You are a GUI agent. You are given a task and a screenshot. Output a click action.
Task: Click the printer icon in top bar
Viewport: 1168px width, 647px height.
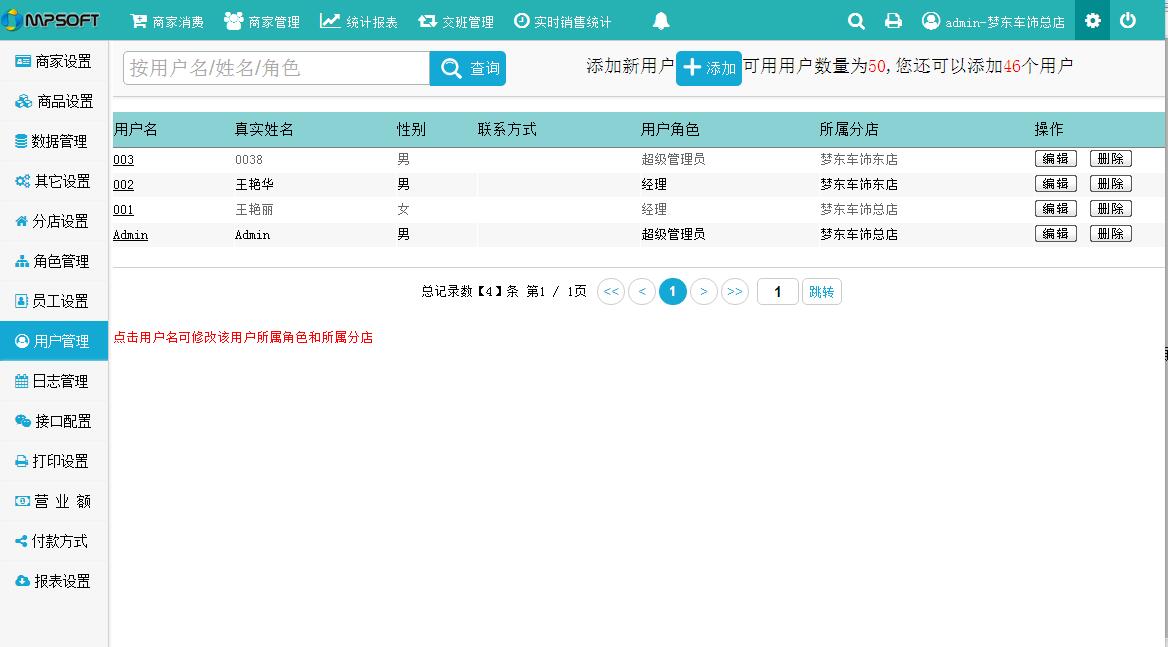[893, 21]
